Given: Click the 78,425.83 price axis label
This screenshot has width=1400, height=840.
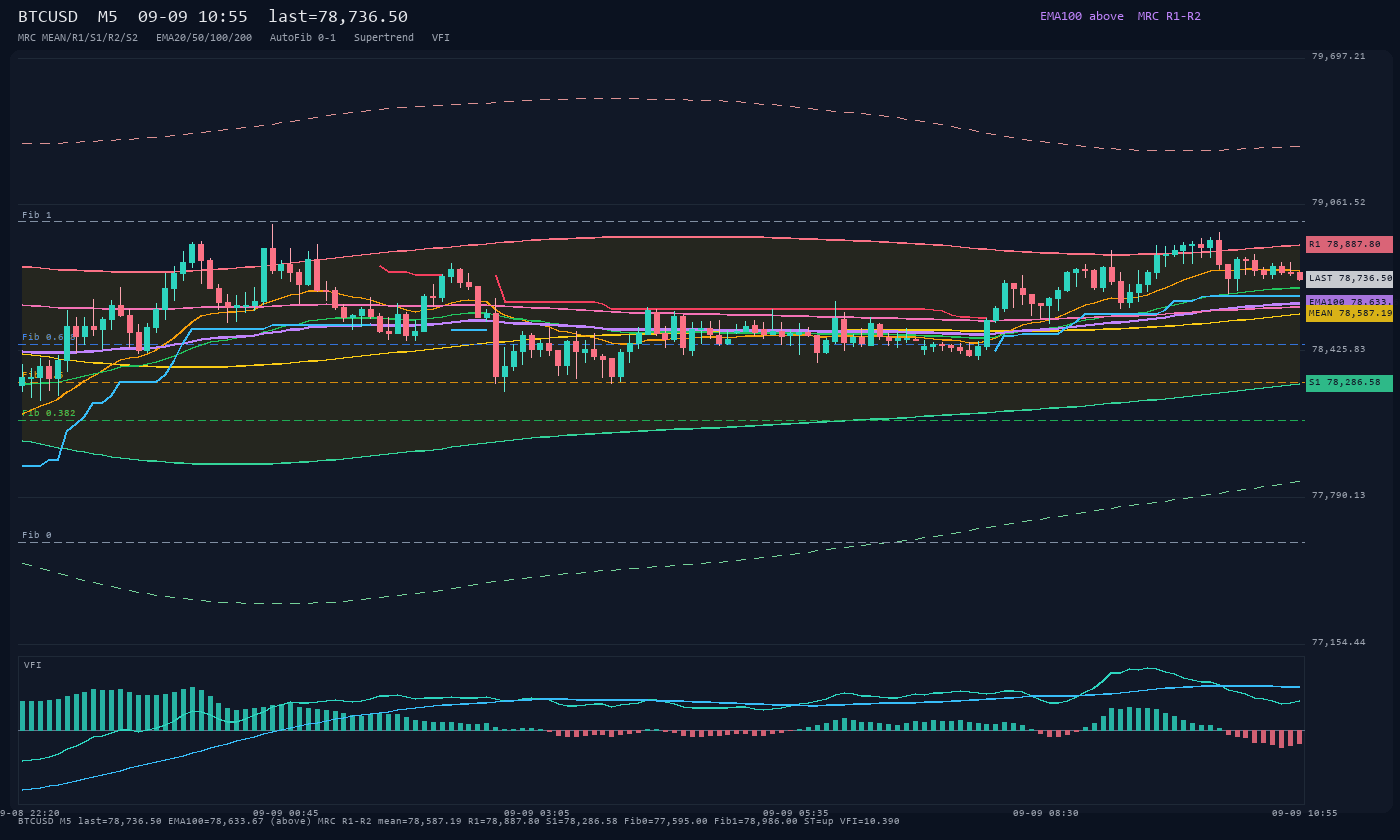Looking at the screenshot, I should pos(1338,350).
